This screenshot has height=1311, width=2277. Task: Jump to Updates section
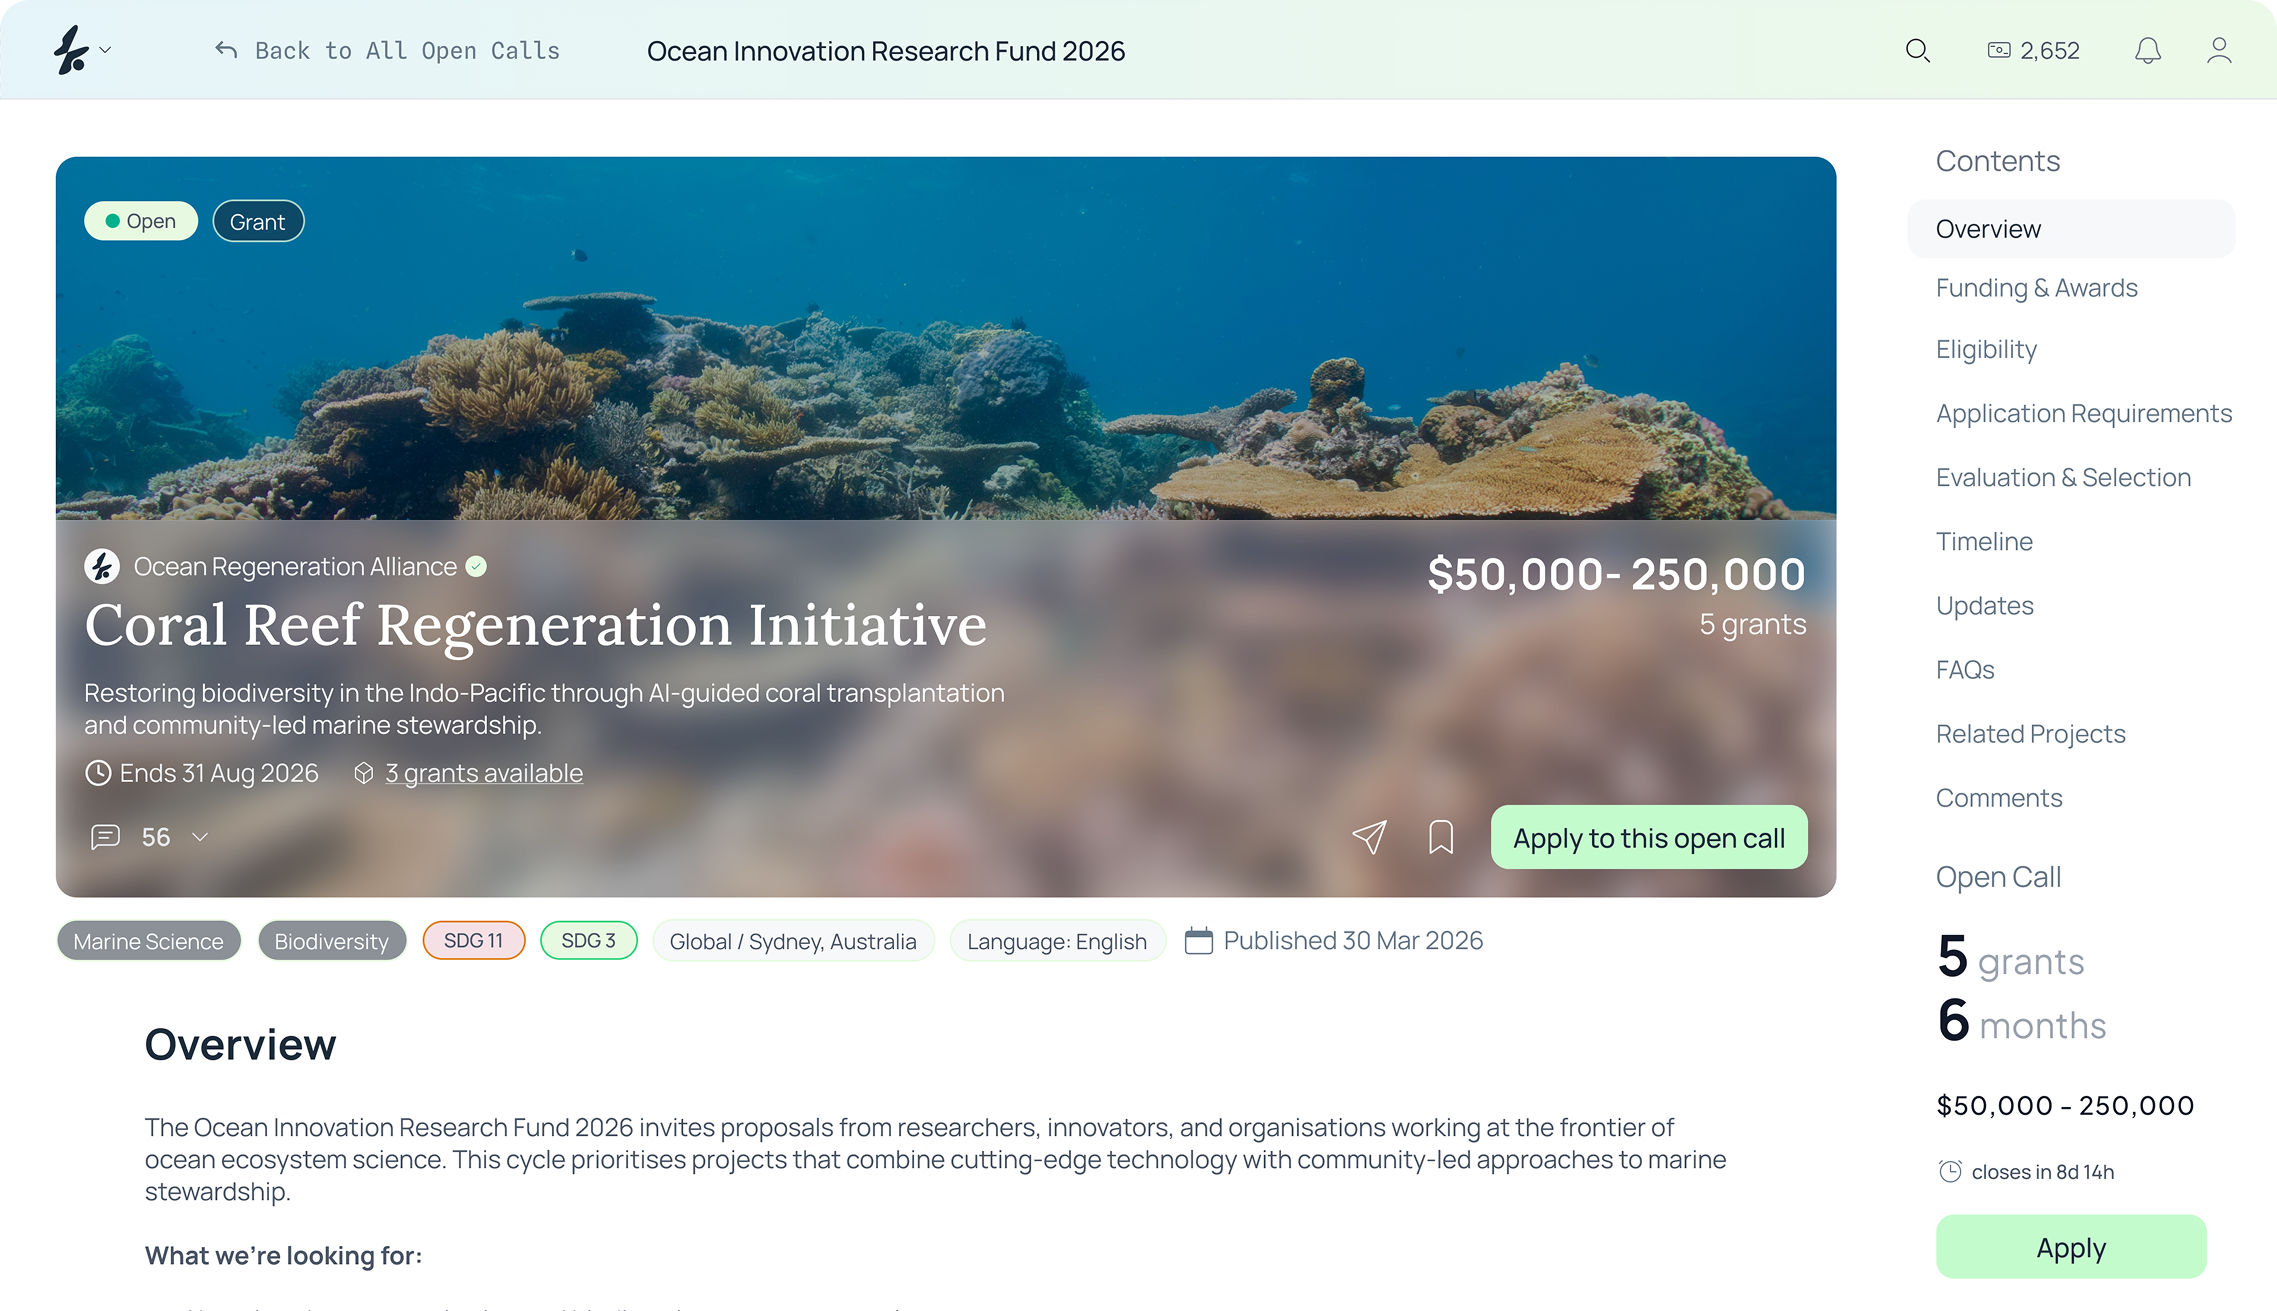(1985, 605)
